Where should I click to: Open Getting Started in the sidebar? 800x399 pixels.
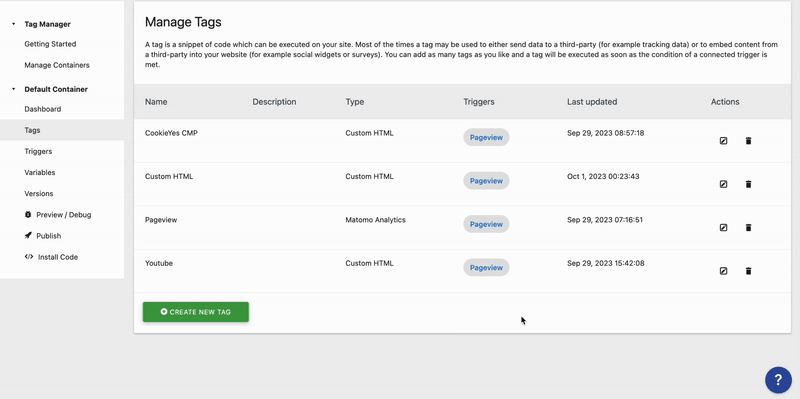click(x=50, y=44)
